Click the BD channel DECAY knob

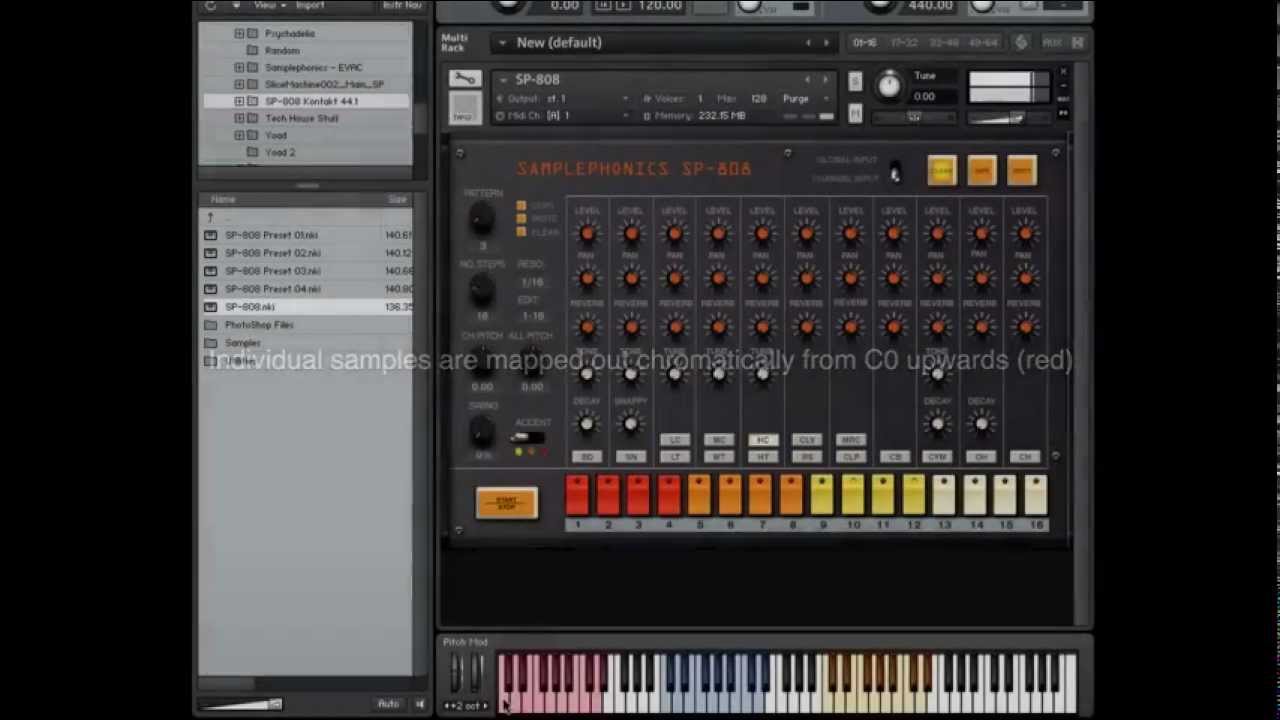(x=587, y=424)
